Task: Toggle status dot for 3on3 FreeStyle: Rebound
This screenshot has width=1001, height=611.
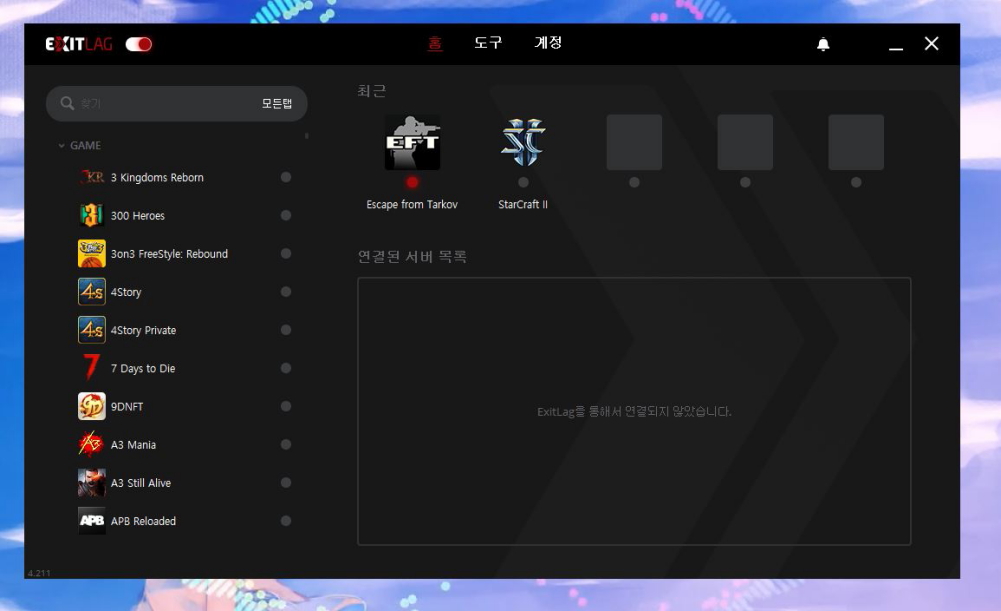Action: point(286,253)
